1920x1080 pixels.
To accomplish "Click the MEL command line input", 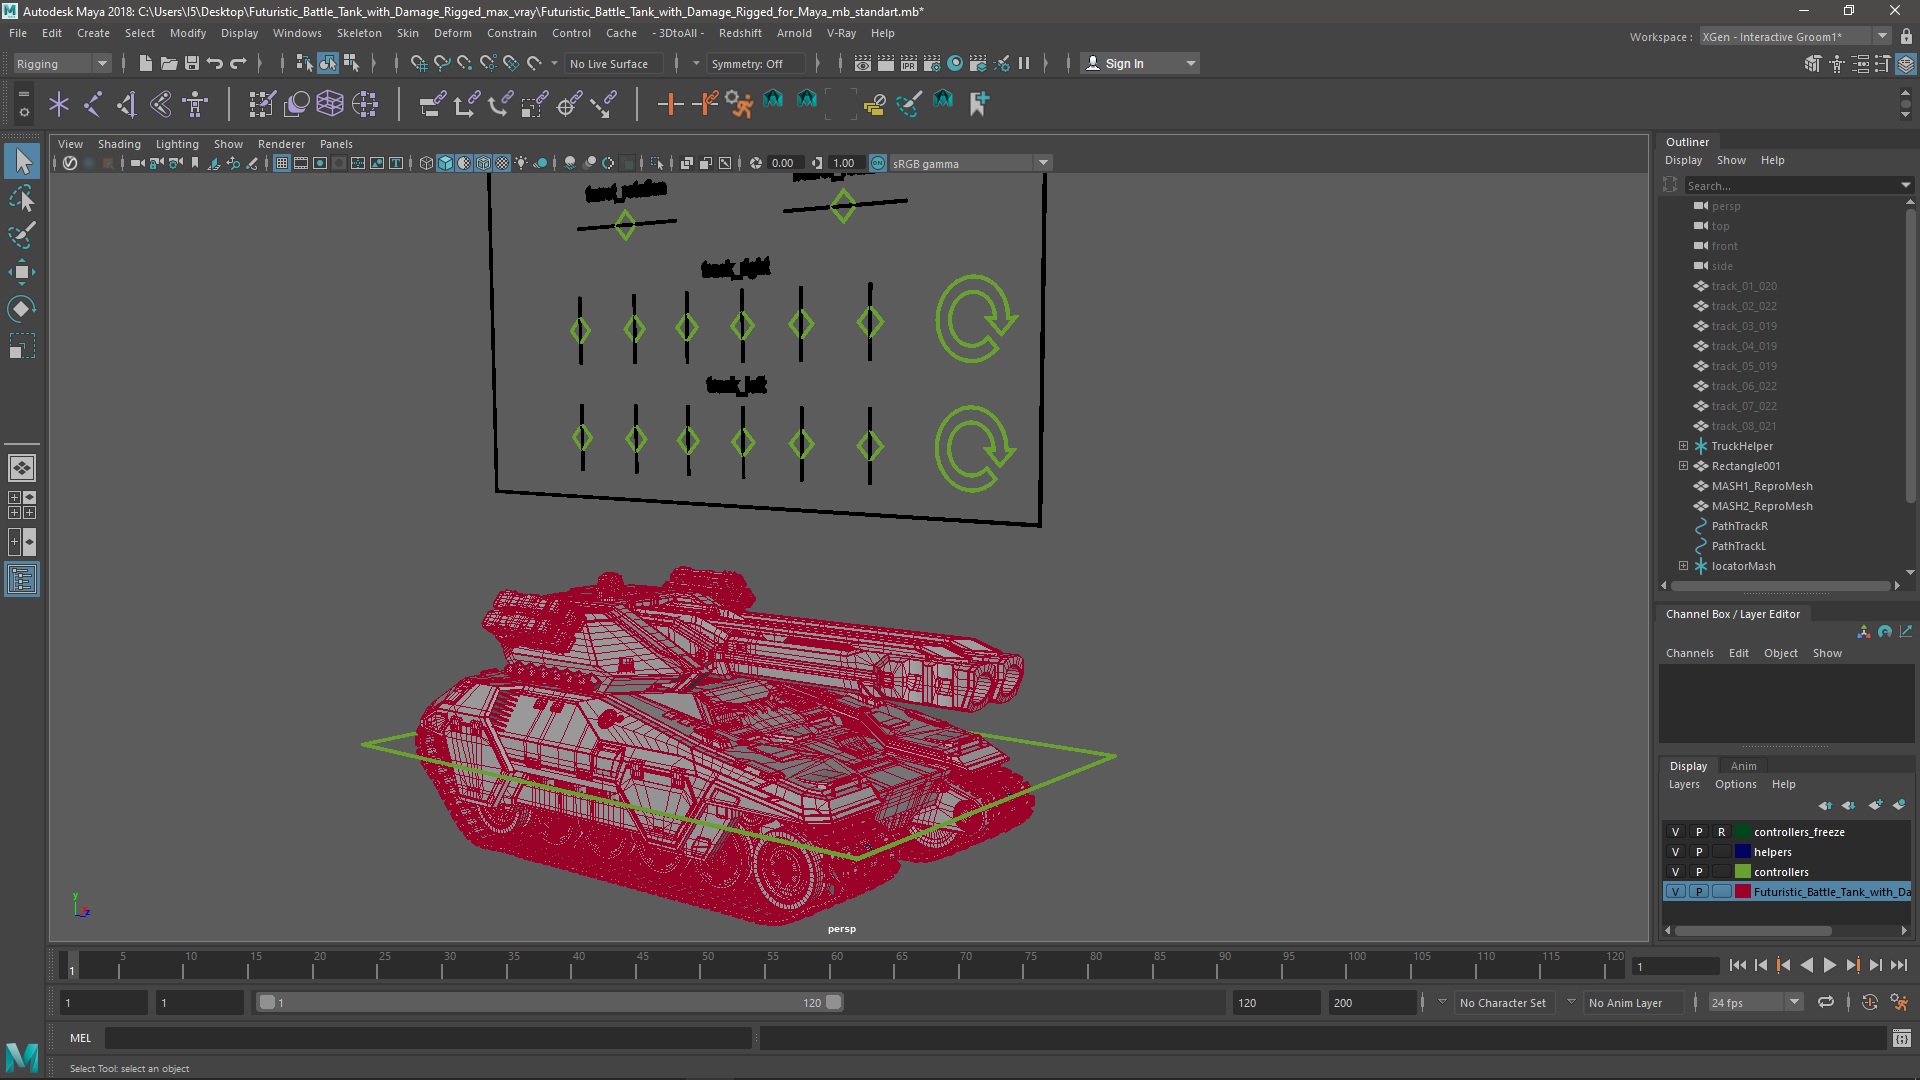I will click(x=428, y=1038).
